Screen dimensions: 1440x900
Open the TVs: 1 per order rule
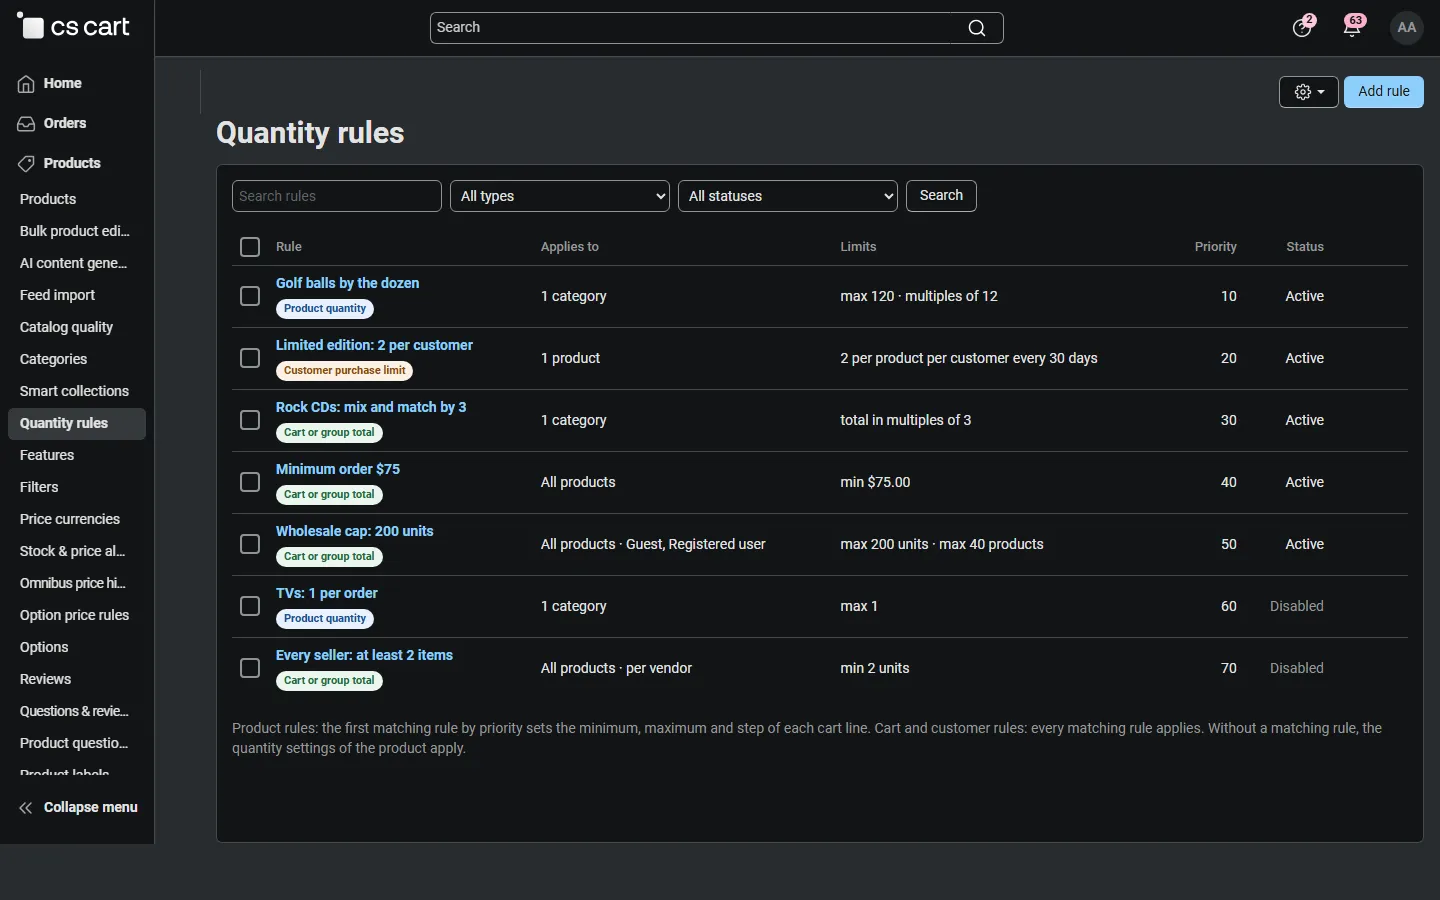(x=327, y=593)
